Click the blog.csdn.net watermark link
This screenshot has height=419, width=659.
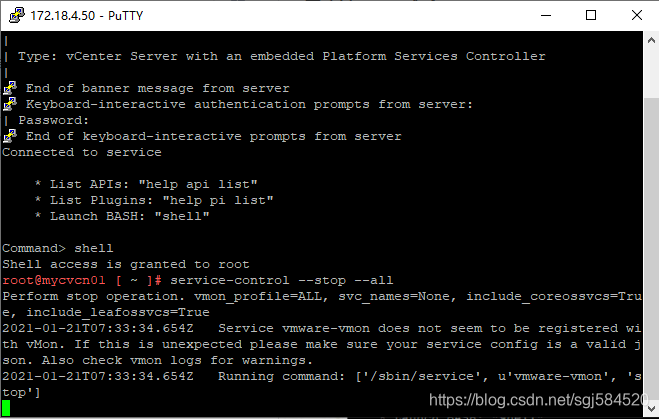tap(539, 400)
